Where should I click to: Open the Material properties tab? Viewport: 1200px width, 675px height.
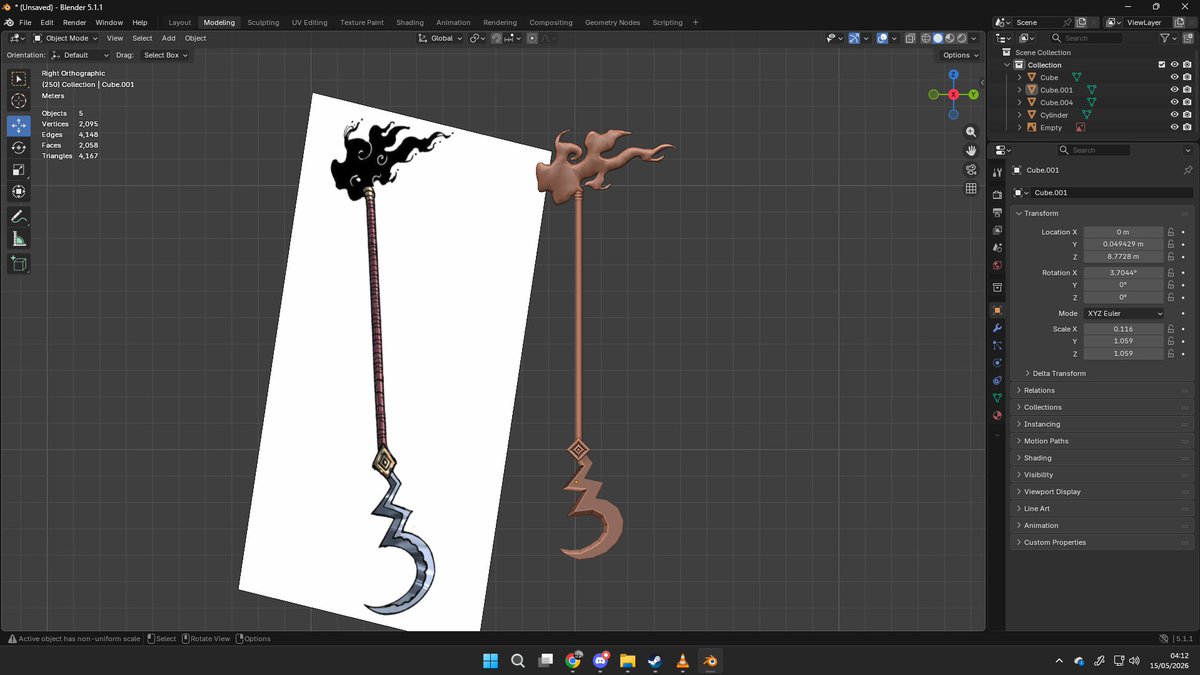(x=997, y=415)
